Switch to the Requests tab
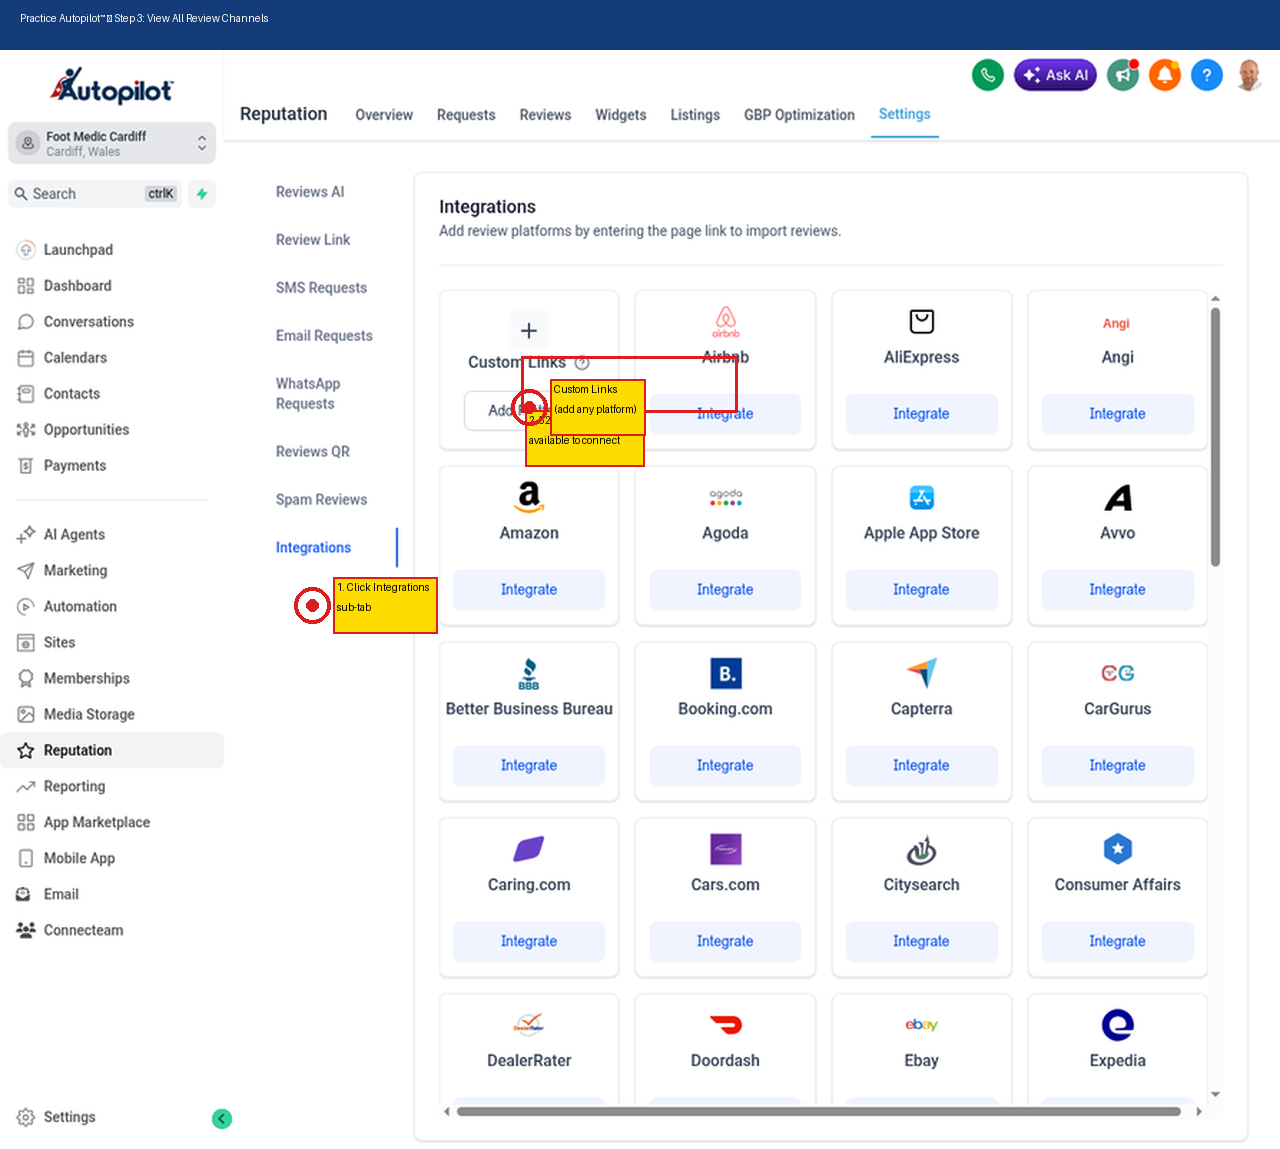Screen dimensions: 1280x1149 coord(466,115)
